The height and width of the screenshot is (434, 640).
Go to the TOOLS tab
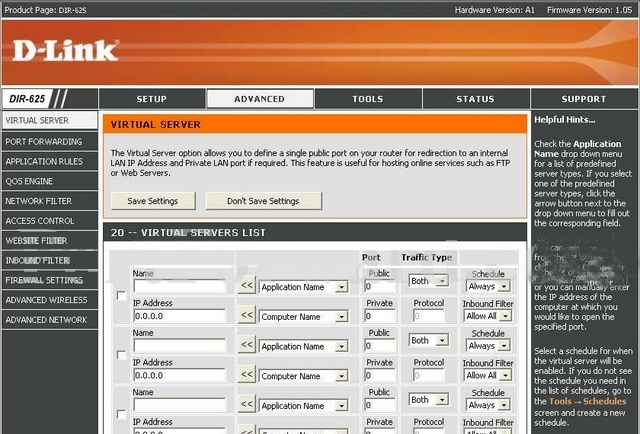368,99
